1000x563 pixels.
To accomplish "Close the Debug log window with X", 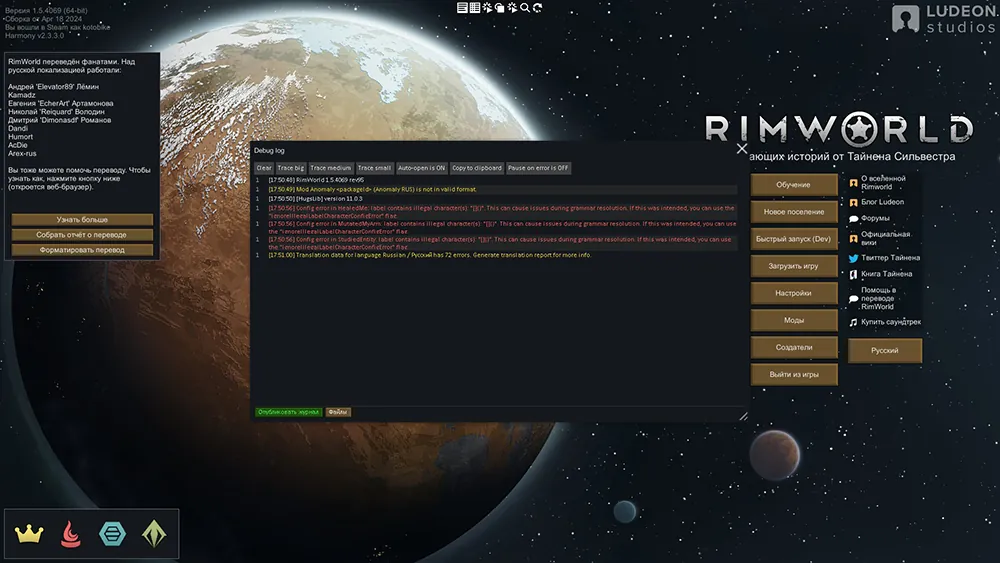I will coord(742,149).
